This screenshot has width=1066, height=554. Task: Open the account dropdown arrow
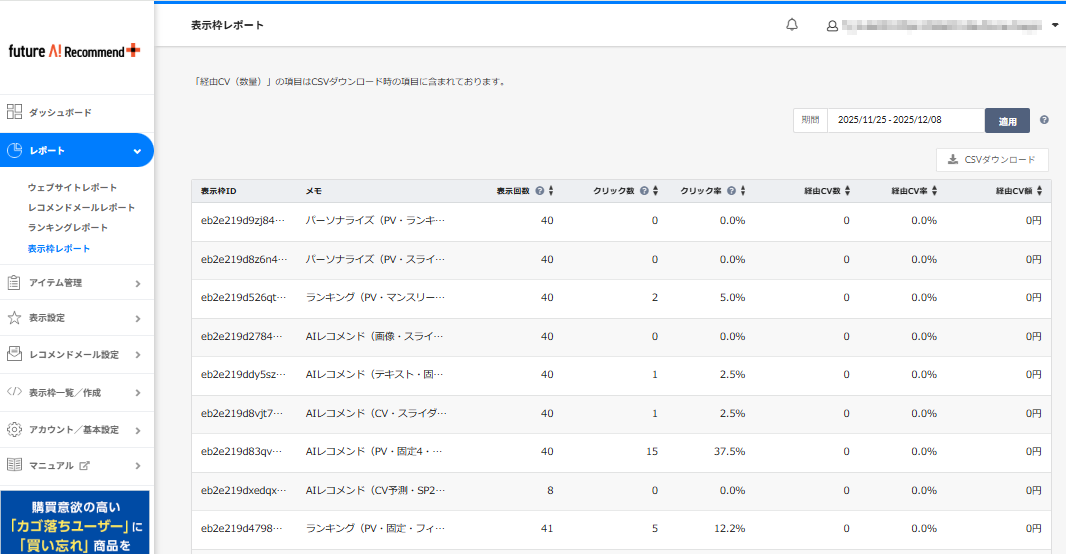(1055, 25)
